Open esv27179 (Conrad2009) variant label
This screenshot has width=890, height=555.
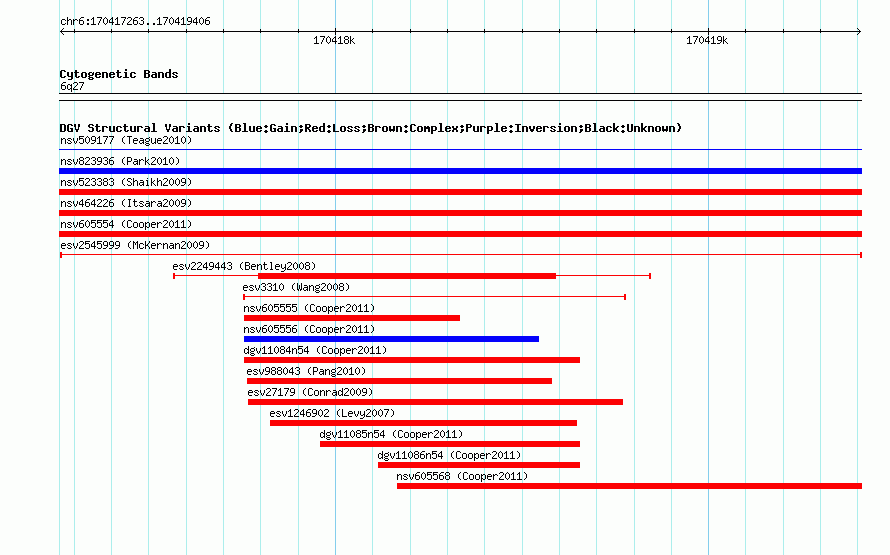[310, 392]
